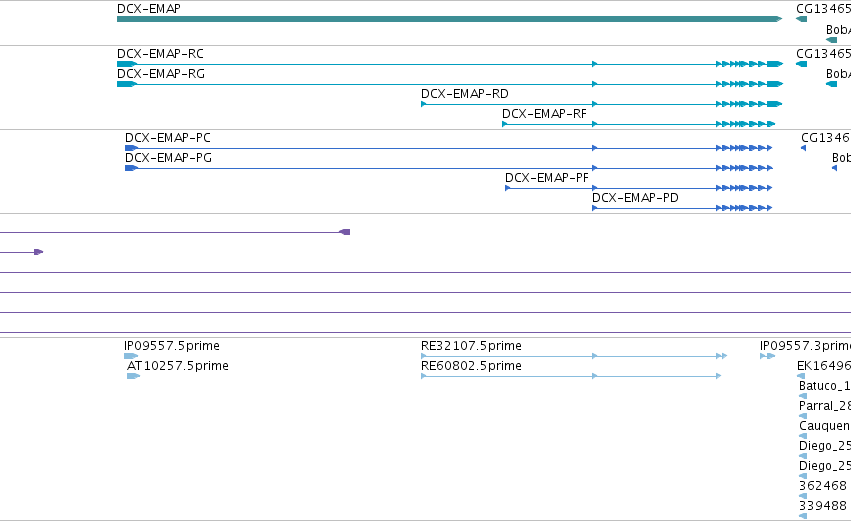851x521 pixels.
Task: Select the AT10257.5prime EST label
Action: (177, 366)
